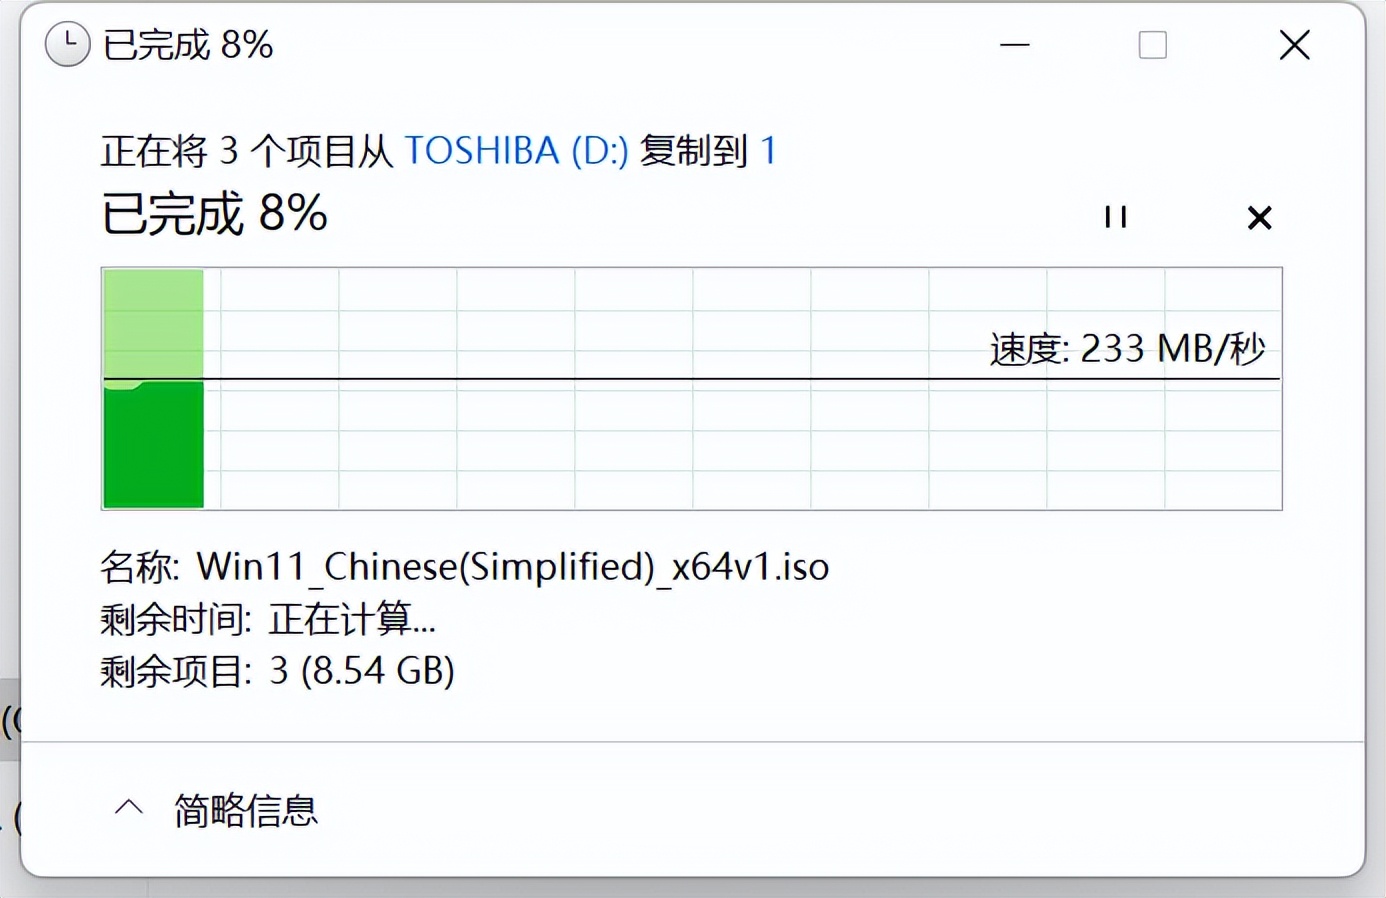The height and width of the screenshot is (898, 1386).
Task: Click 简略信息 to toggle fewer details
Action: tap(245, 810)
